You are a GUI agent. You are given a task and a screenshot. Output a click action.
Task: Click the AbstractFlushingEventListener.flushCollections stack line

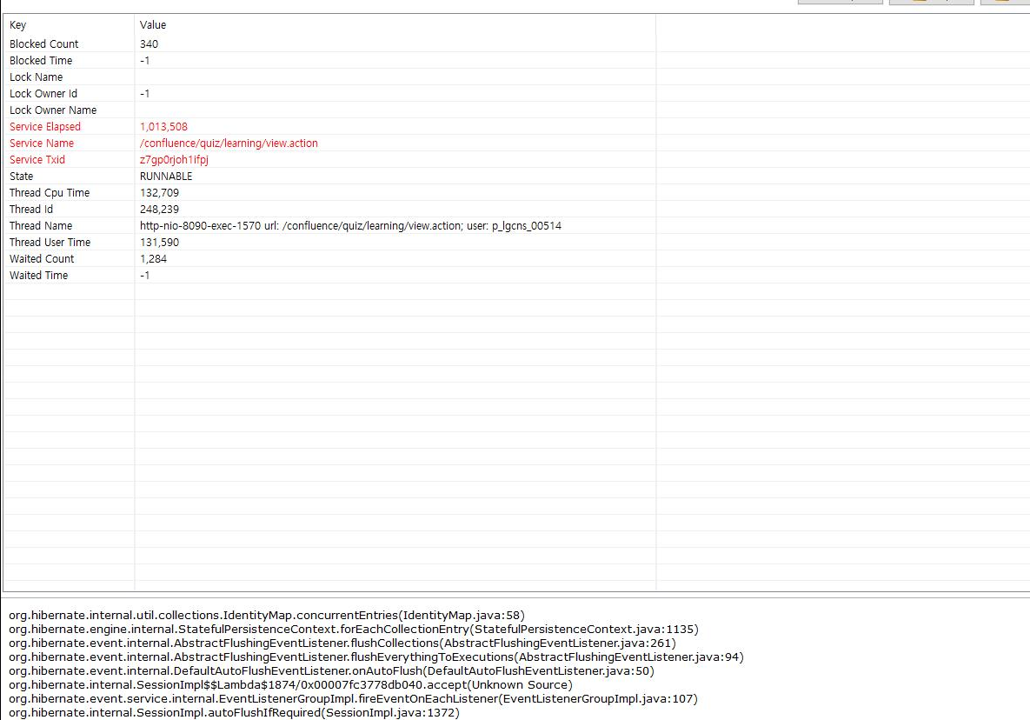(342, 643)
